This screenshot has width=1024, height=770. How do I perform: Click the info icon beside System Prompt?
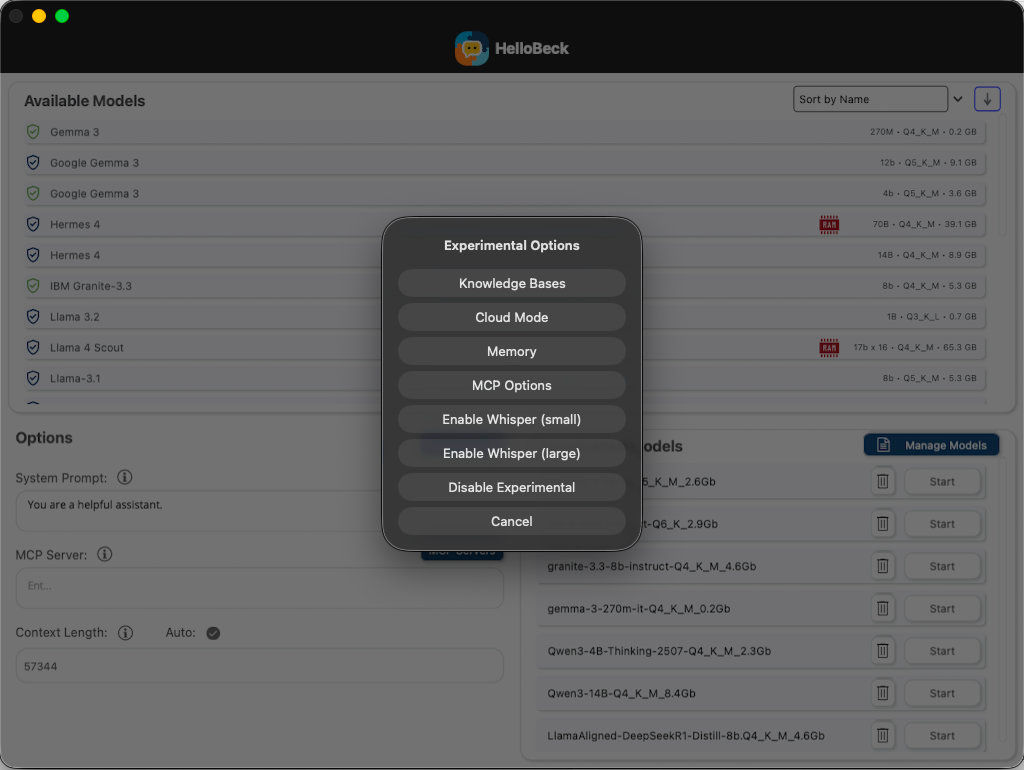(x=125, y=478)
